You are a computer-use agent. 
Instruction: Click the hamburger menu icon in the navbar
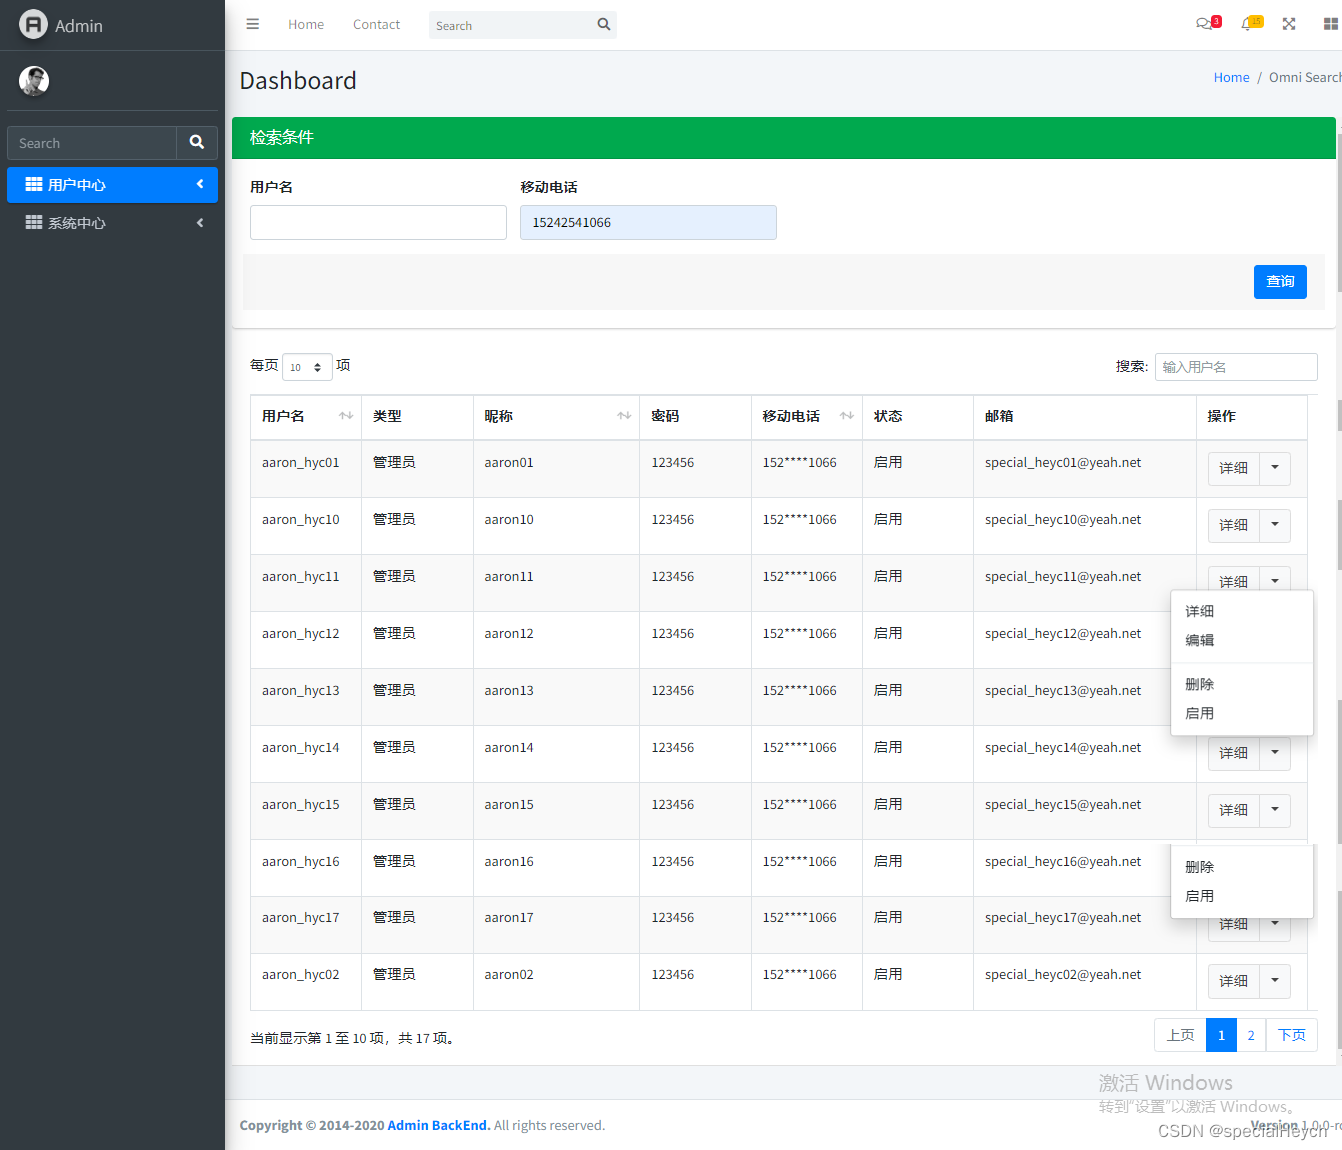click(x=252, y=24)
